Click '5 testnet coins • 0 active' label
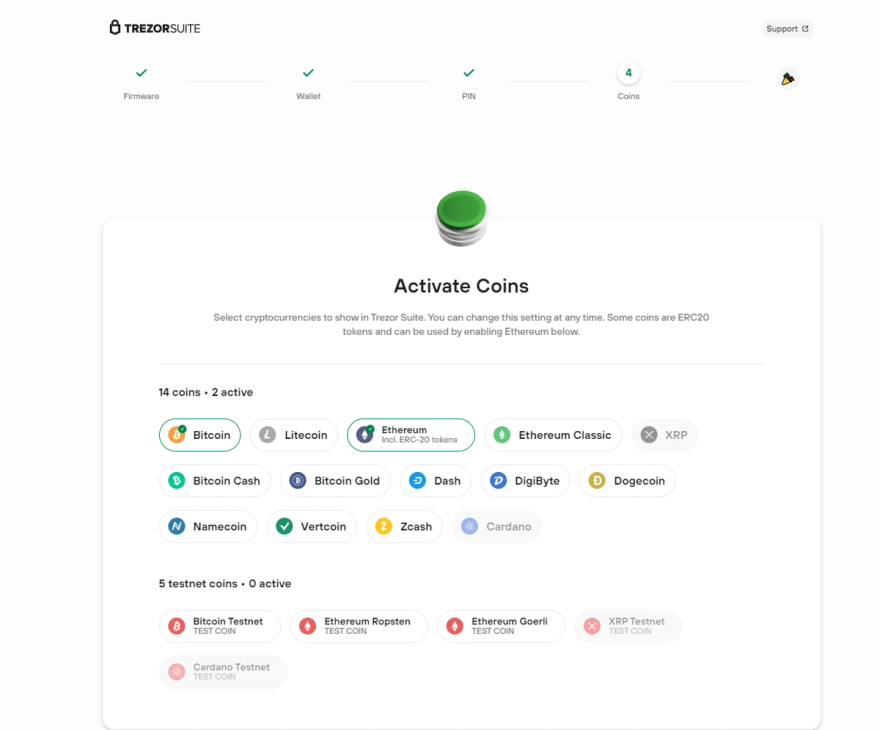The width and height of the screenshot is (880, 730). point(224,584)
